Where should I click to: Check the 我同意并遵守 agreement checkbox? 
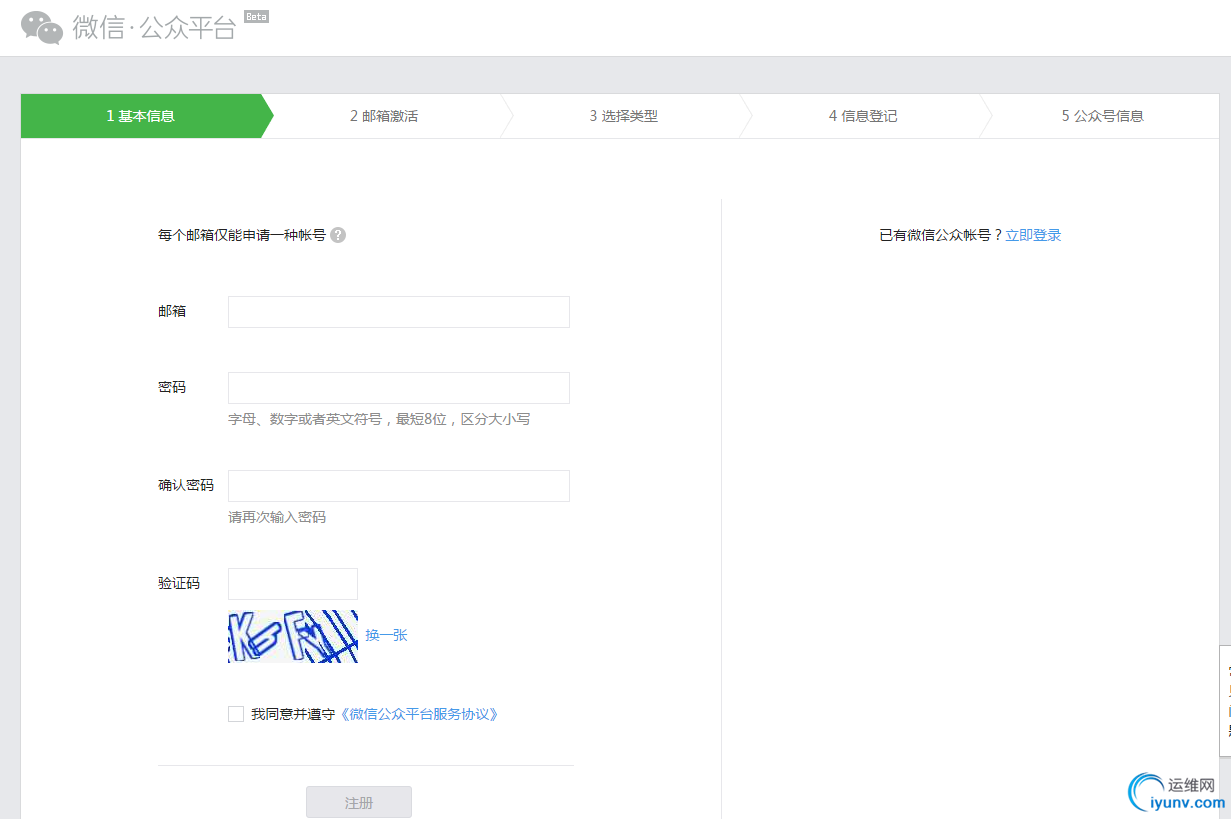click(x=236, y=714)
